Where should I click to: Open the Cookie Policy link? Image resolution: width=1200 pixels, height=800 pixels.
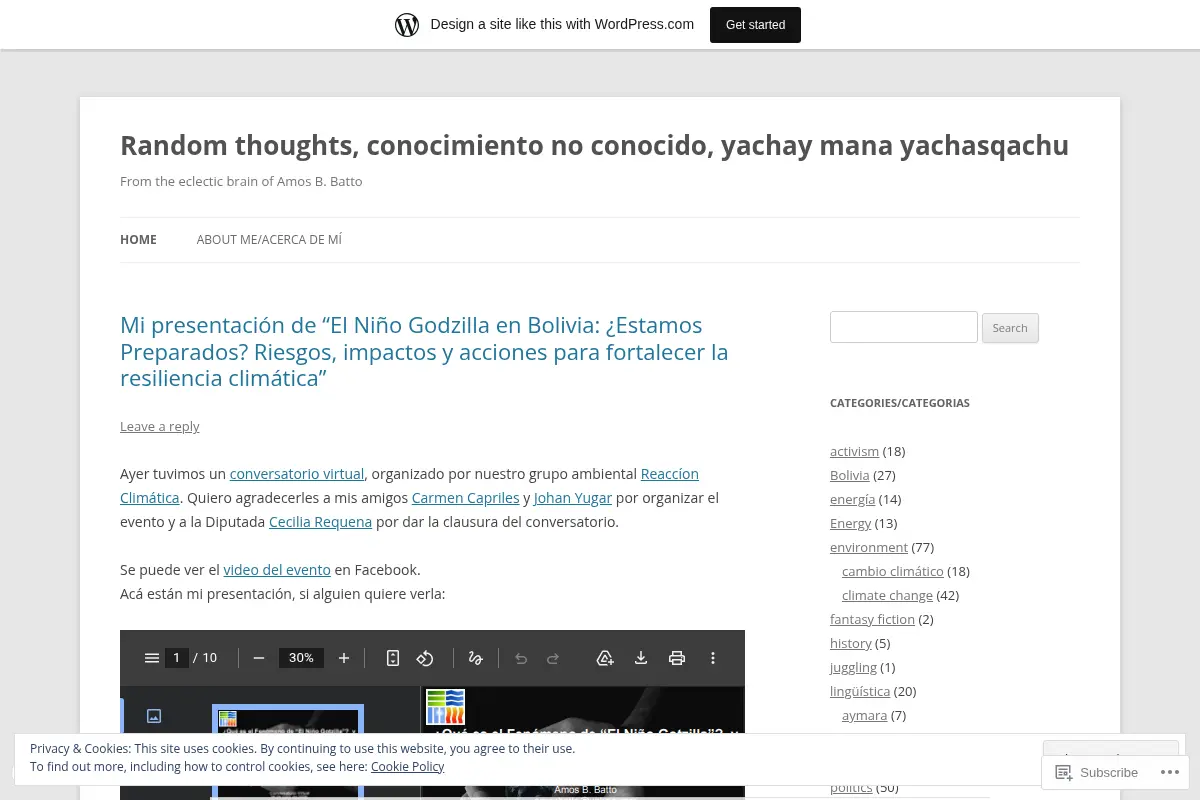[x=407, y=767]
